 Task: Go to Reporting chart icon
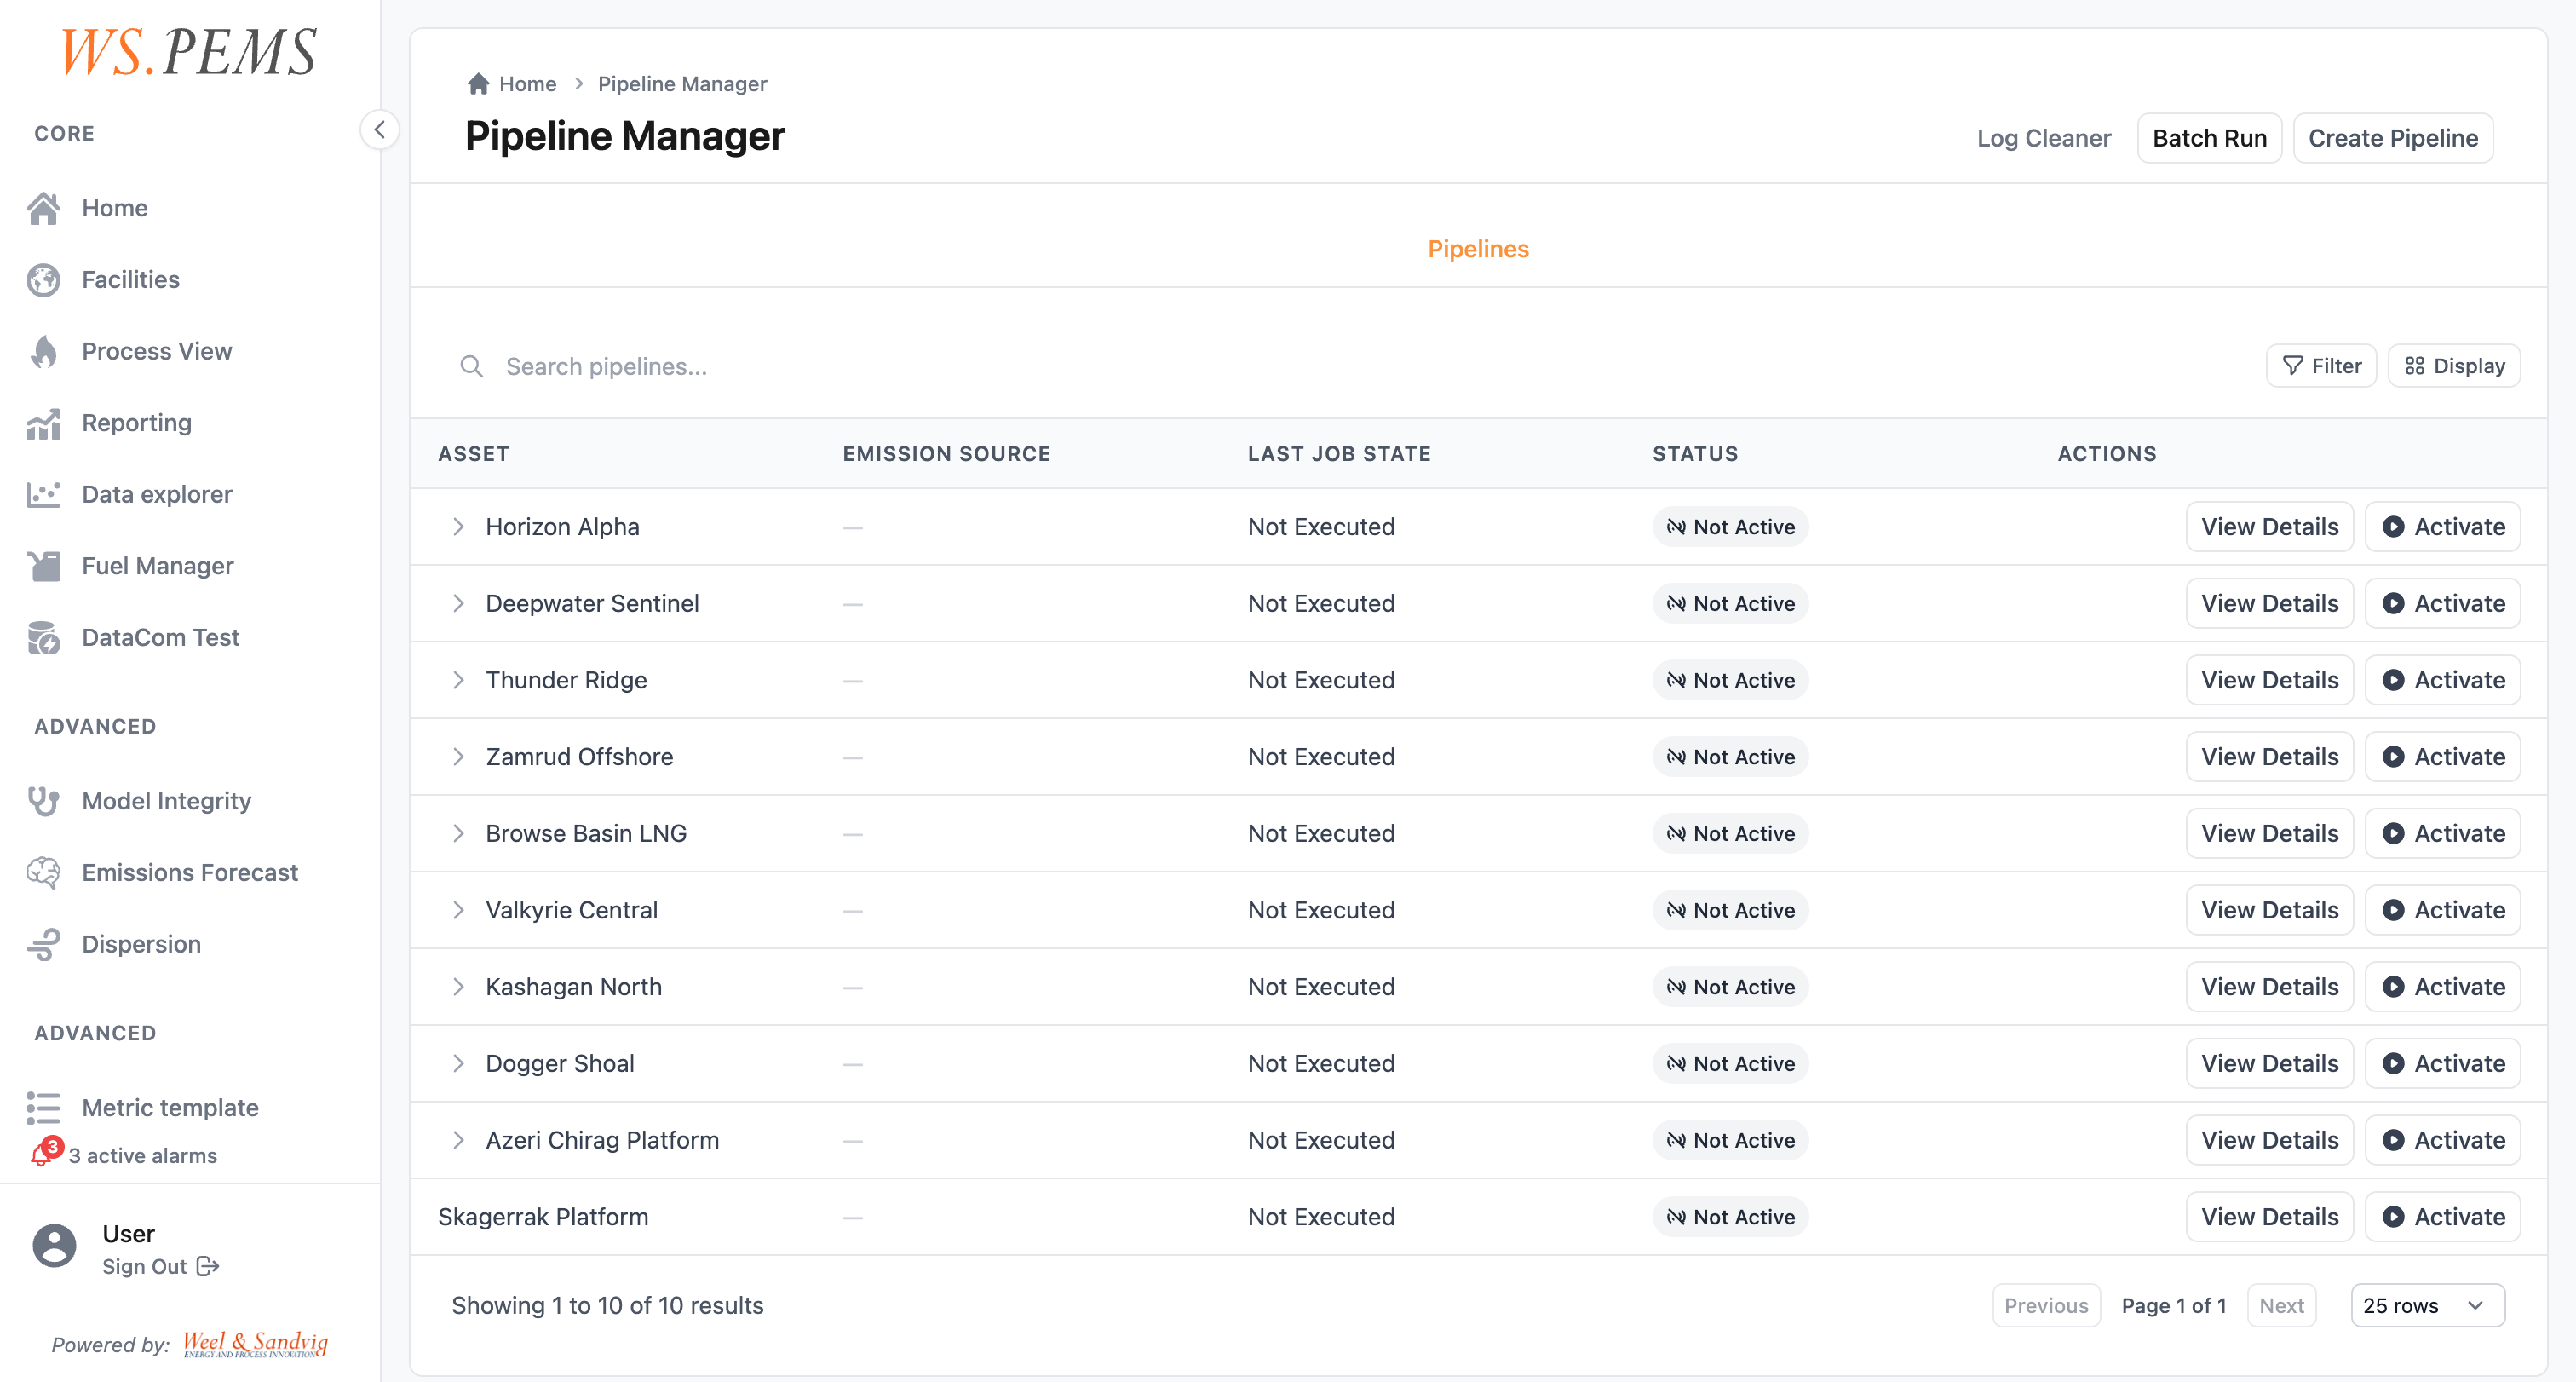coord(44,423)
